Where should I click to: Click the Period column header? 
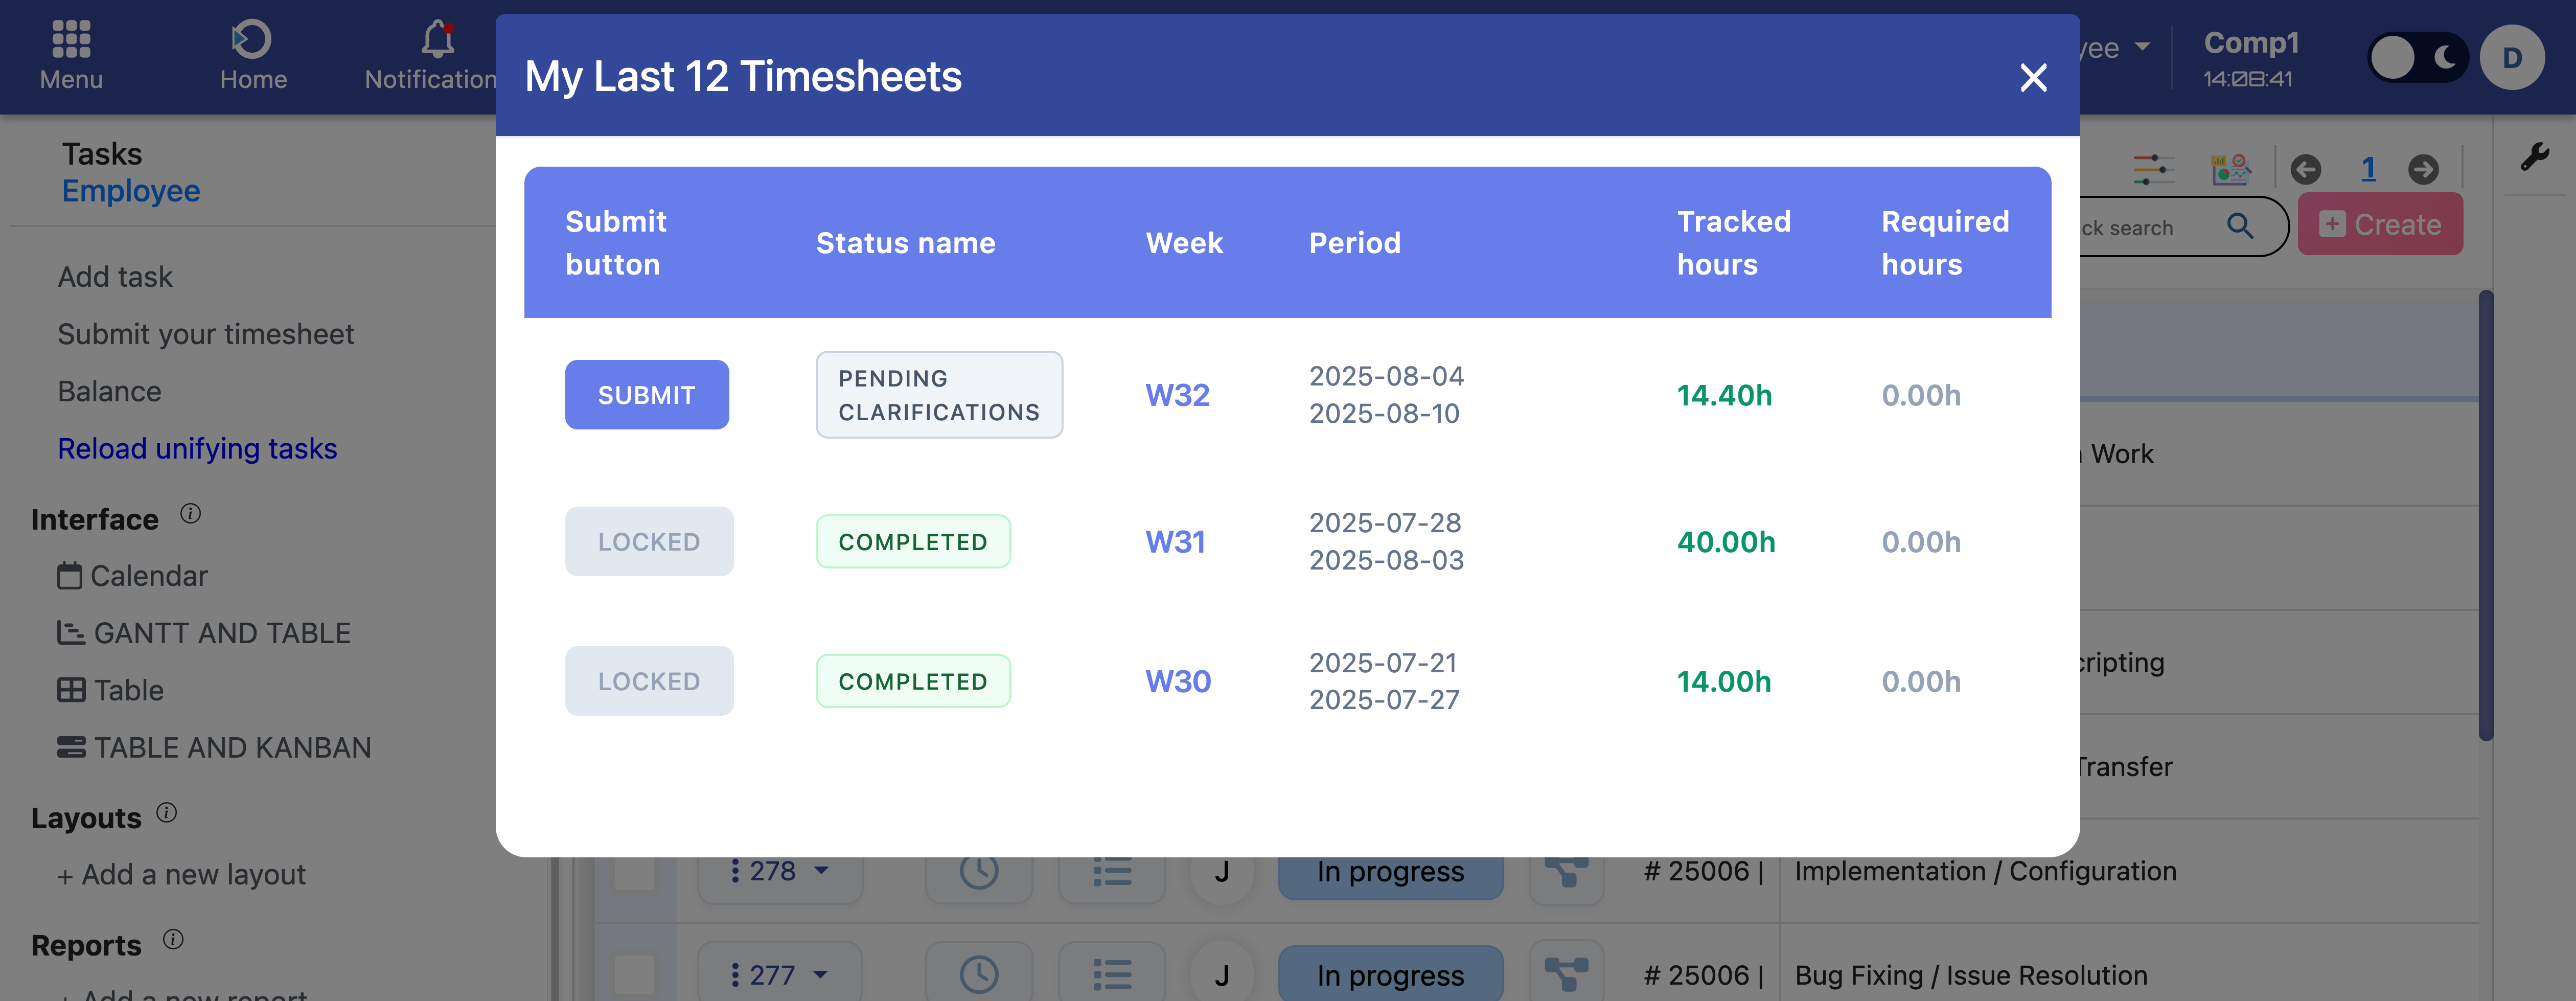(x=1355, y=243)
